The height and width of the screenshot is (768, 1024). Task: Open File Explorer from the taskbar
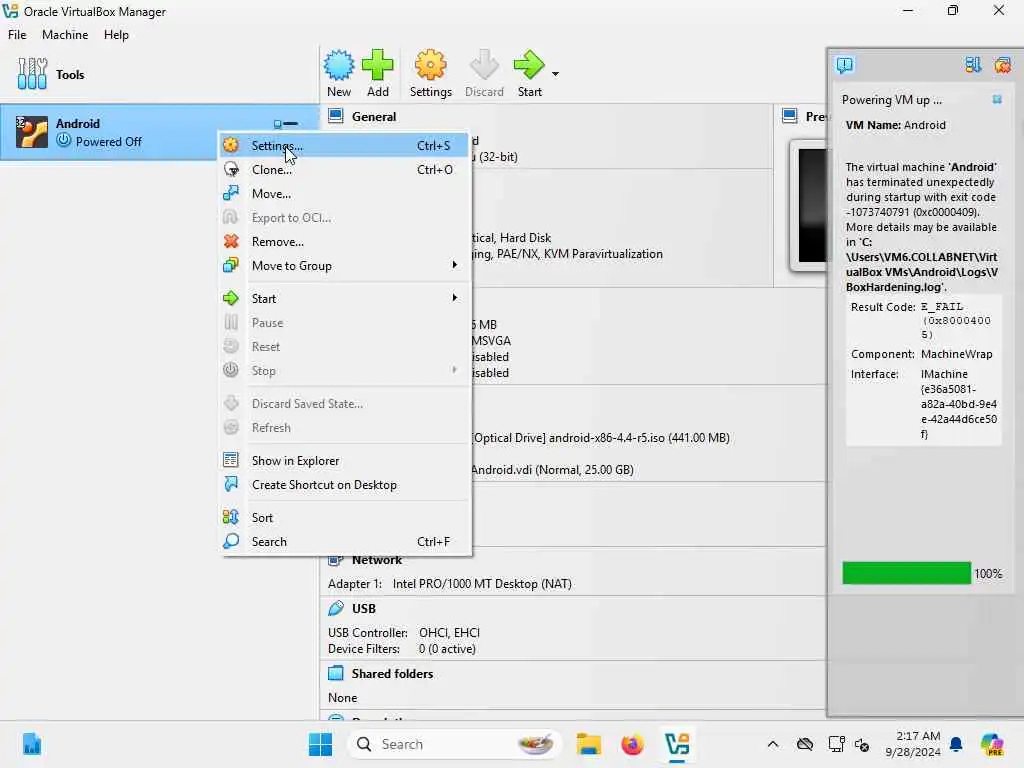click(588, 744)
